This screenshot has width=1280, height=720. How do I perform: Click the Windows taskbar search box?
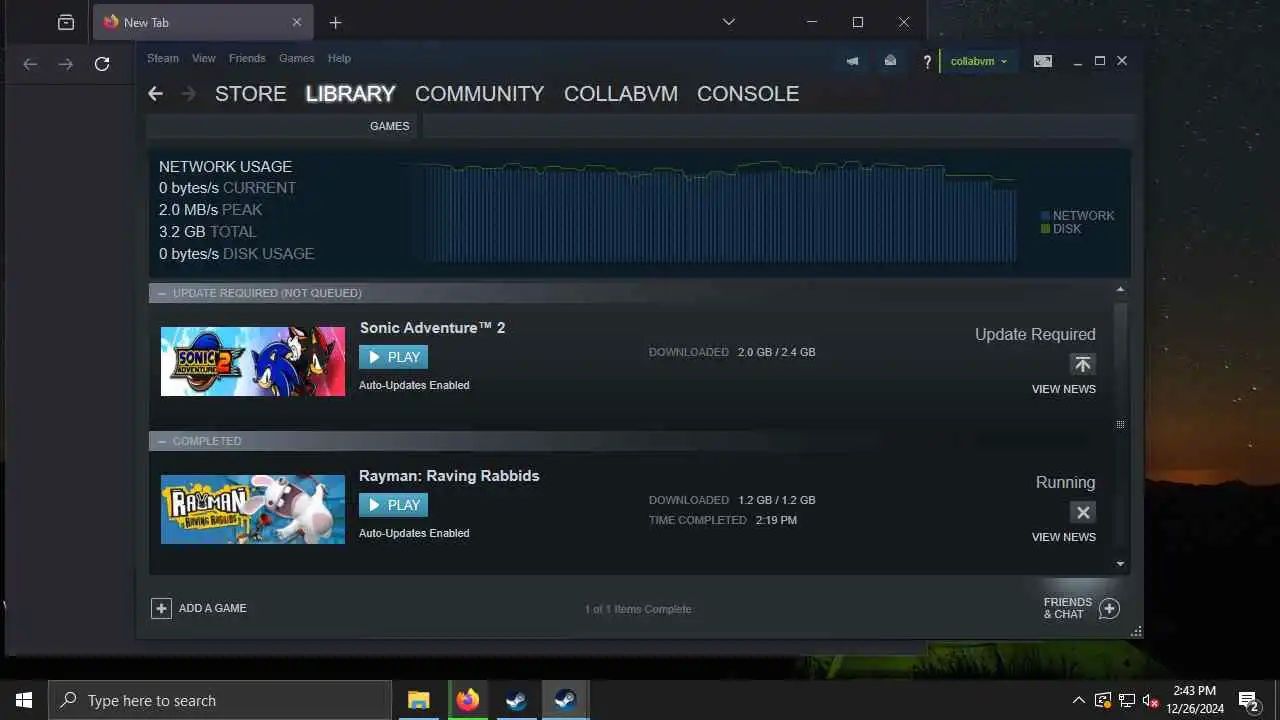[x=220, y=700]
